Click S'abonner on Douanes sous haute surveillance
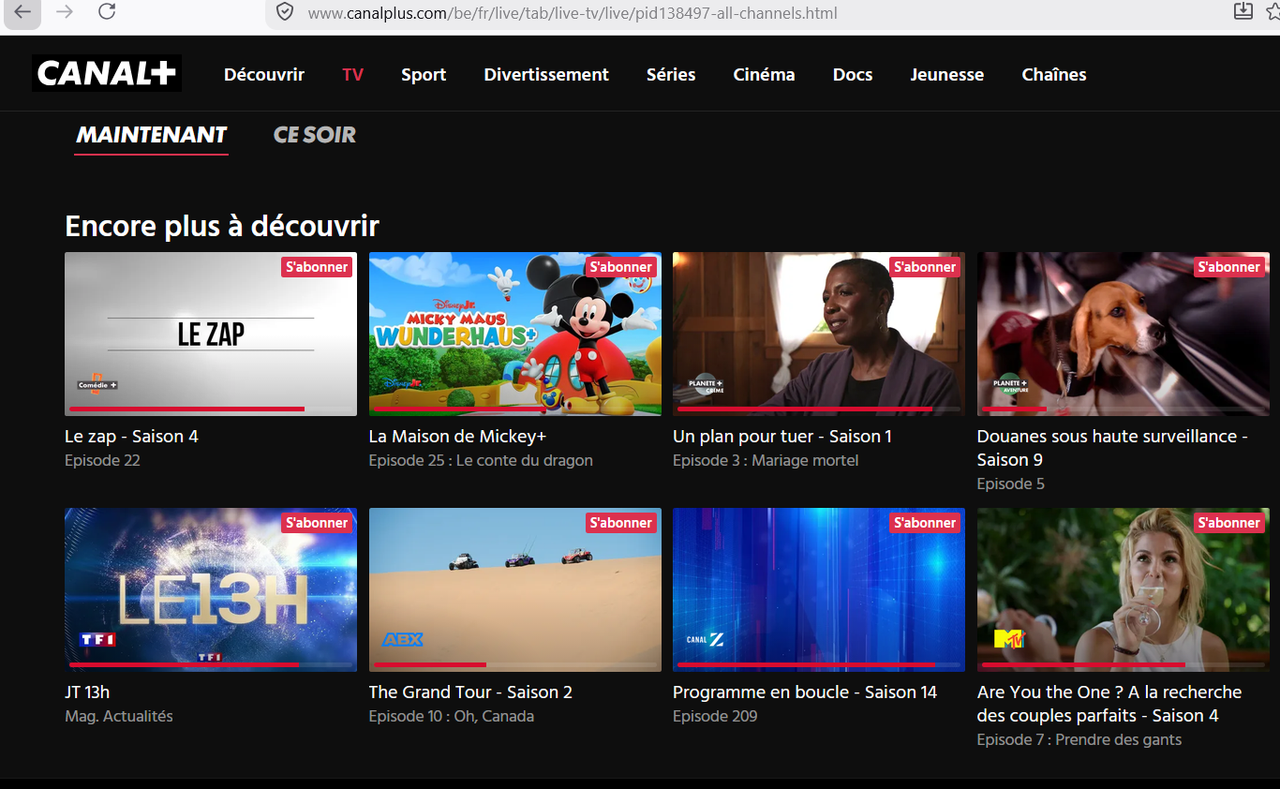 click(x=1229, y=267)
